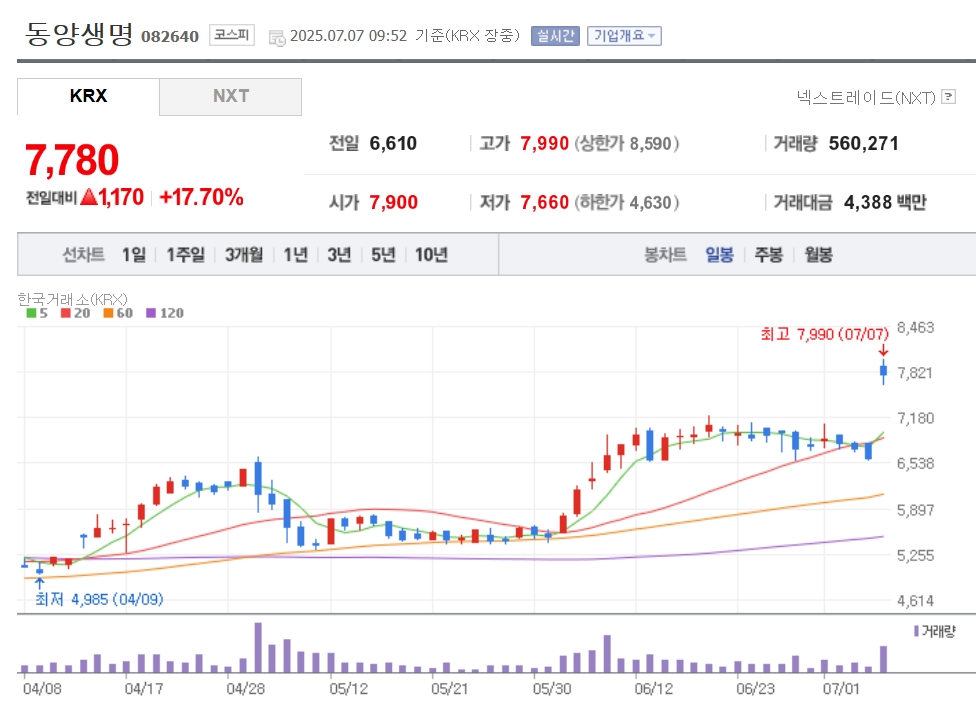The image size is (976, 717).
Task: Select the 주봉 weekly candle chart
Action: pos(769,255)
